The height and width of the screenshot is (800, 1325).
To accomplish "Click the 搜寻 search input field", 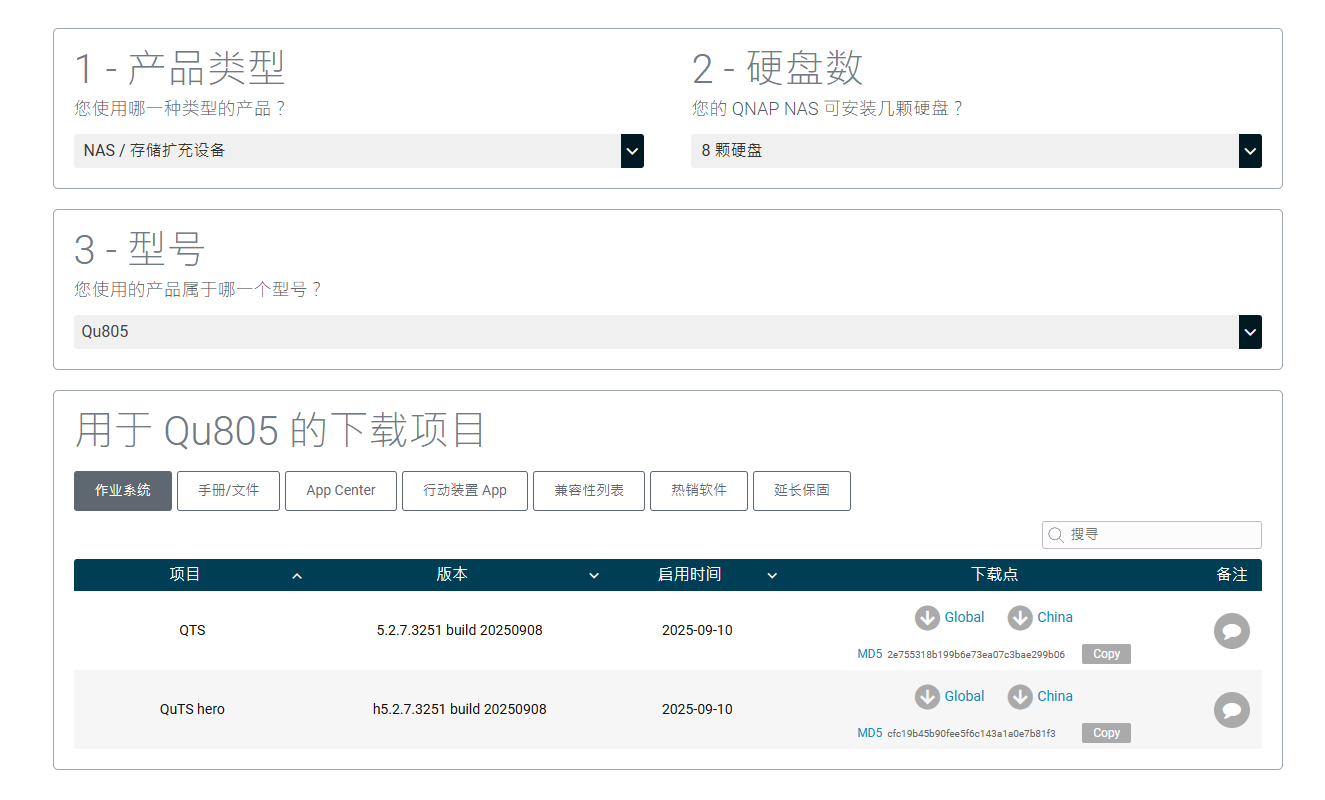I will point(1152,535).
